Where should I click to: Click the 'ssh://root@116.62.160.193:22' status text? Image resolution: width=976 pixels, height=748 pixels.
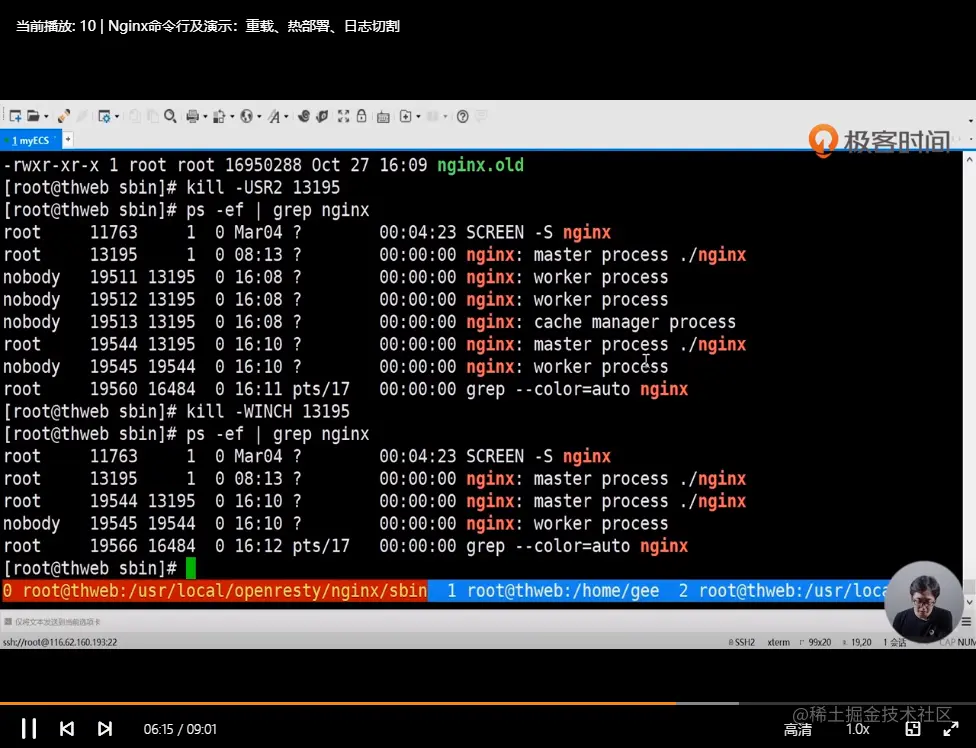coord(60,642)
